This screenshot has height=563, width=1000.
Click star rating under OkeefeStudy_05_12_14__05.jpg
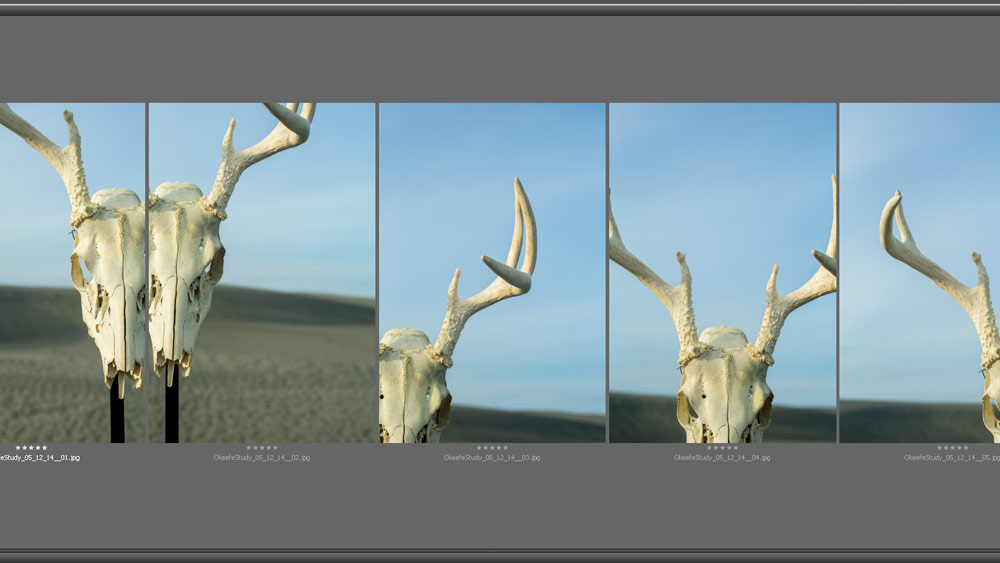(953, 448)
